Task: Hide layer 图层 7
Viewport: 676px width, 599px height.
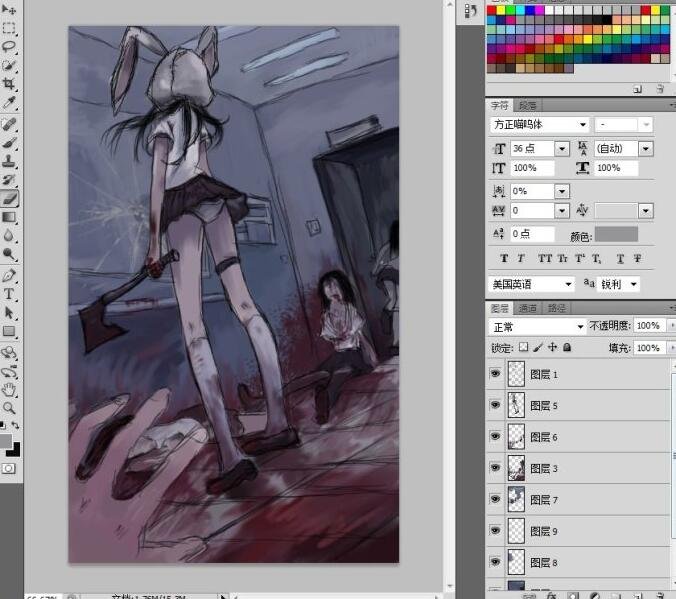Action: pos(495,499)
